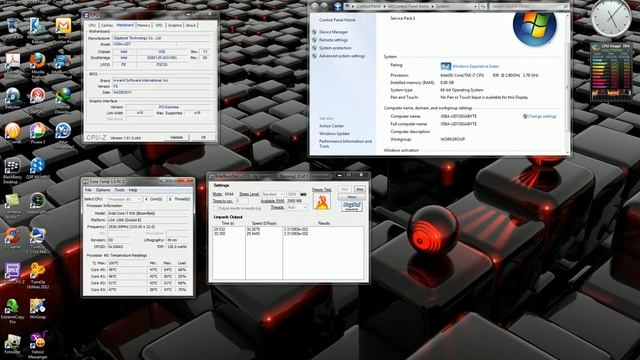Viewport: 640px width, 360px height.
Task: Open Performance Information and Tools link
Action: (x=345, y=143)
